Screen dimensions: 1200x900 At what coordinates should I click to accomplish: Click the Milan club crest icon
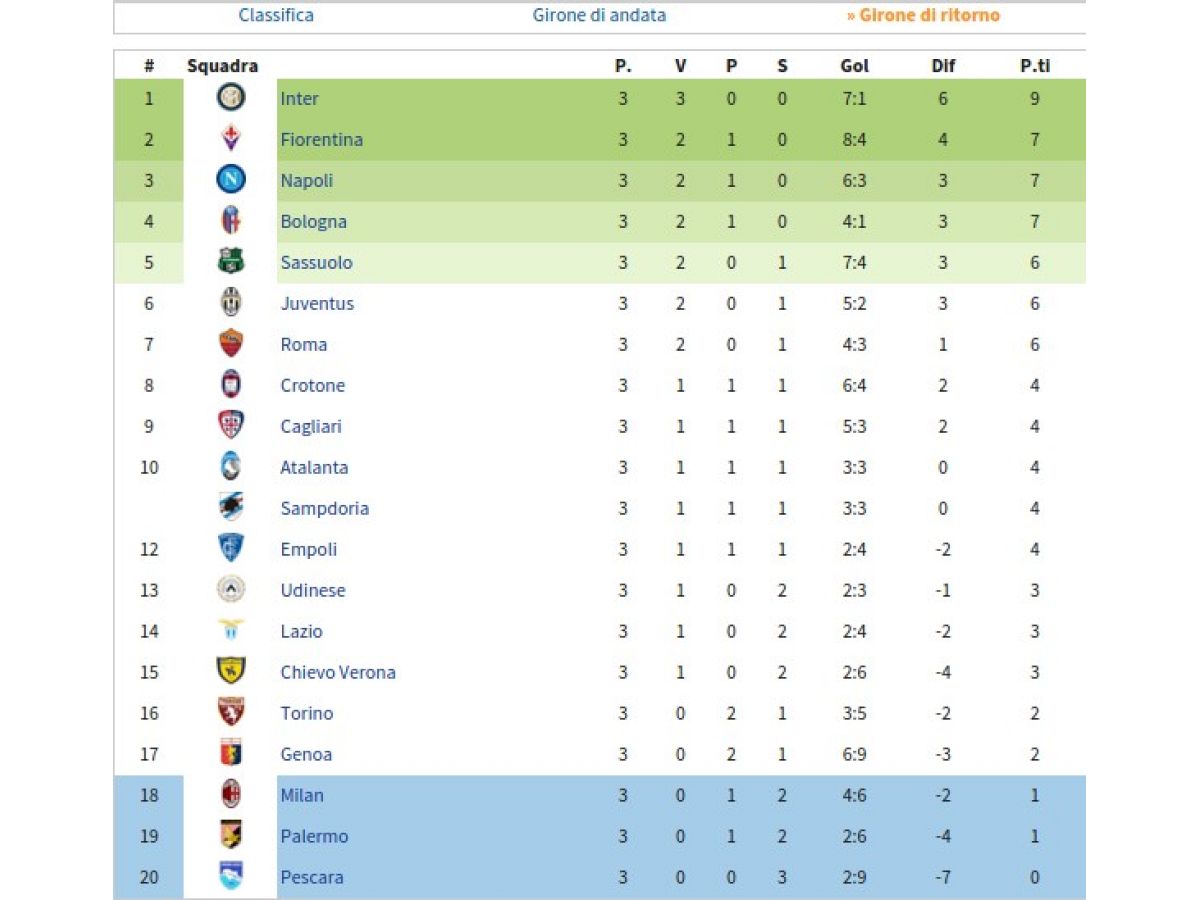point(231,795)
